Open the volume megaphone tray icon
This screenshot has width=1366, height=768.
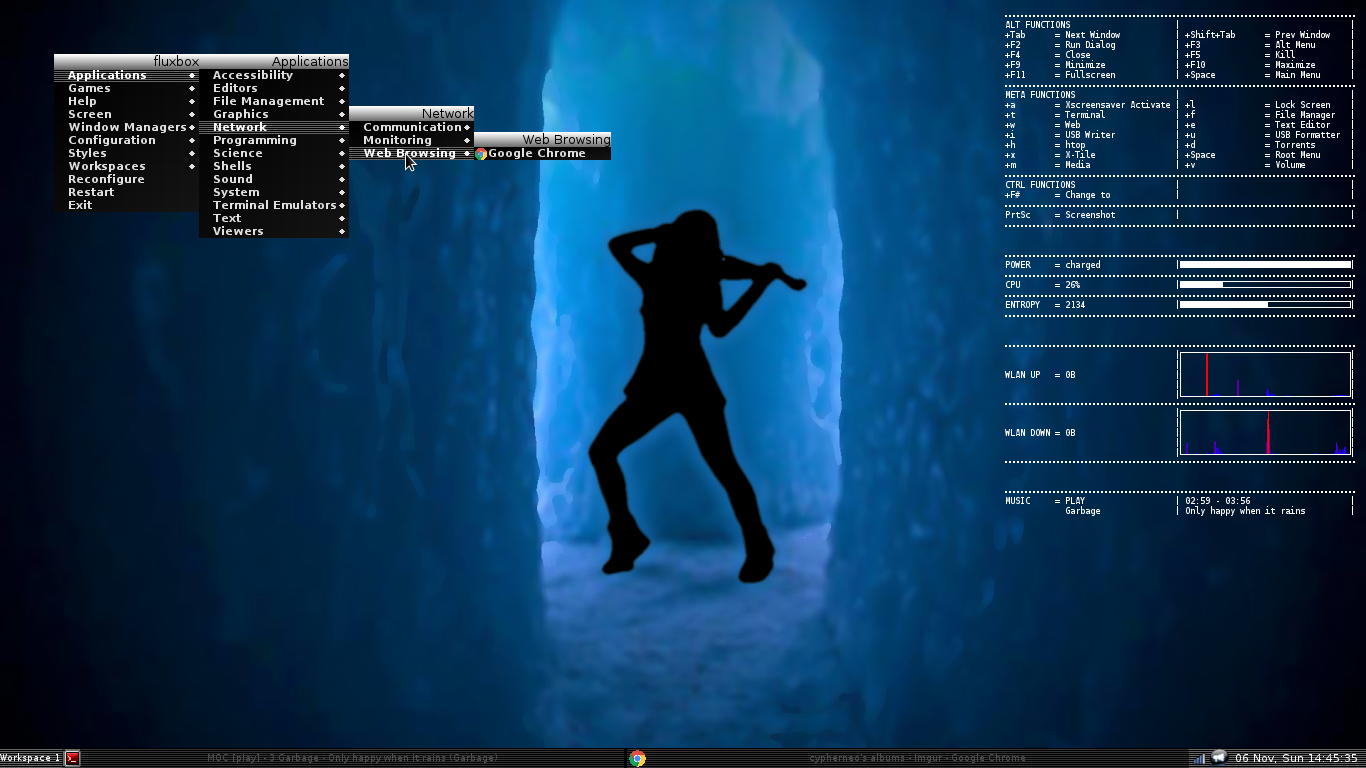click(x=1219, y=757)
